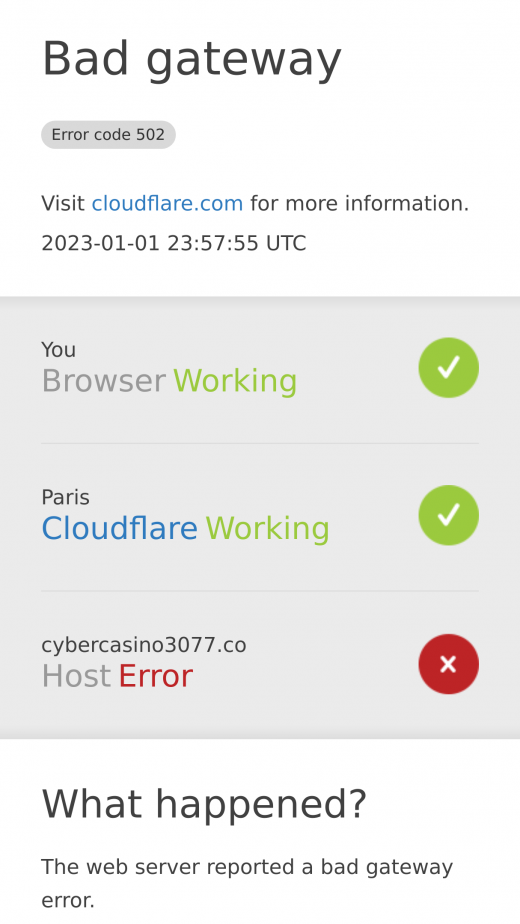Click the gray Host label
520x924 pixels.
point(76,676)
